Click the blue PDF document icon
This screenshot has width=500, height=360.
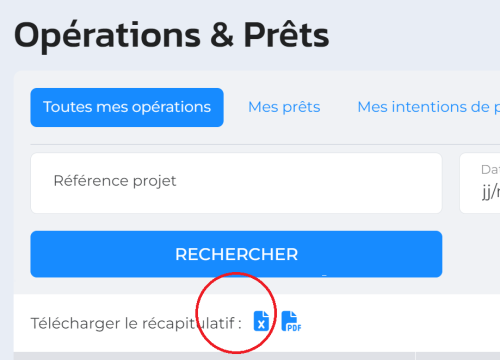[x=291, y=321]
